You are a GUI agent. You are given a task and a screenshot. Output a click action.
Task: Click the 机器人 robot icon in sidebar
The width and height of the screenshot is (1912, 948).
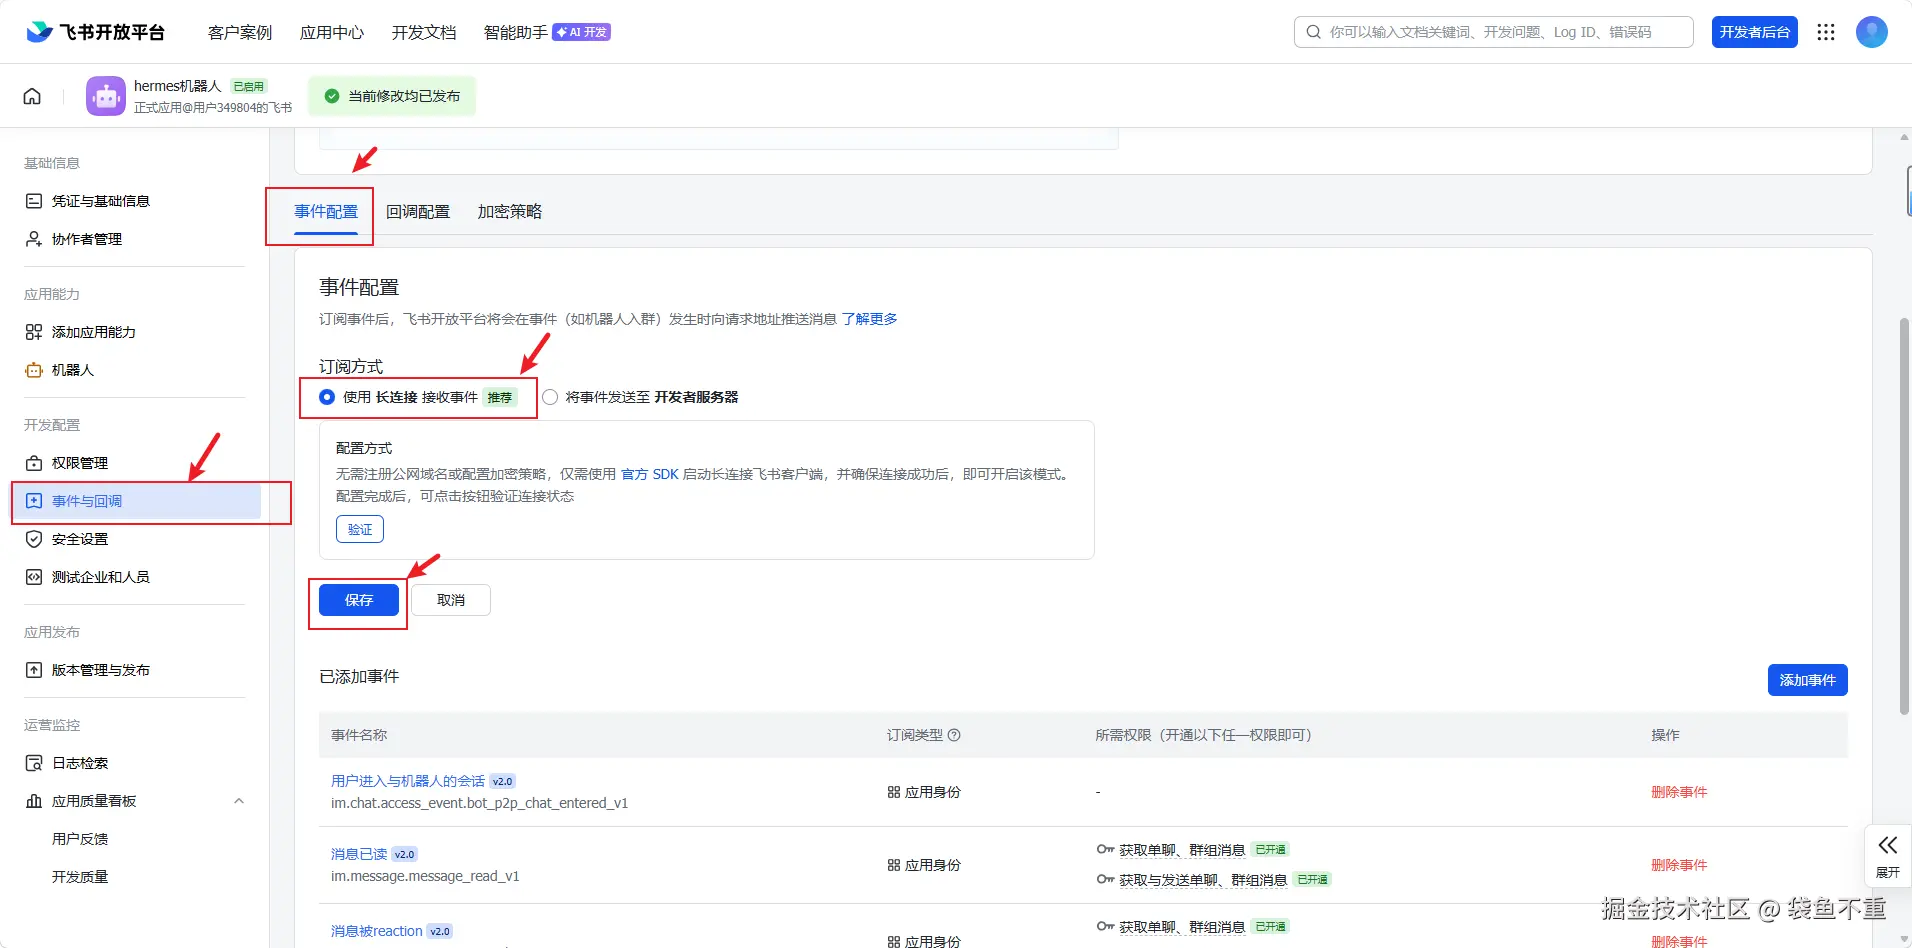pyautogui.click(x=34, y=370)
